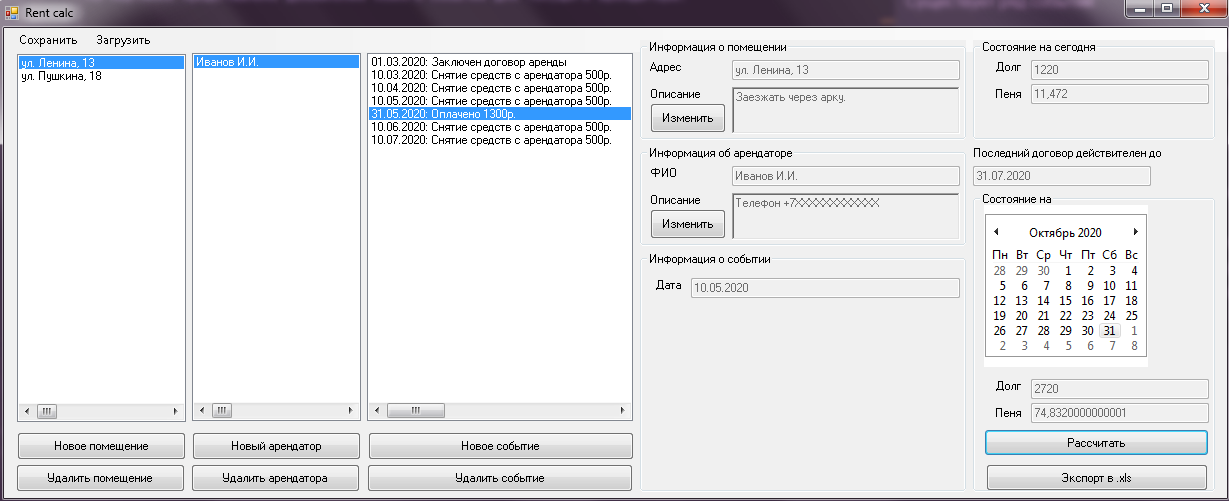Click the tenant description Телефон field
1229x501 pixels.
pos(845,216)
